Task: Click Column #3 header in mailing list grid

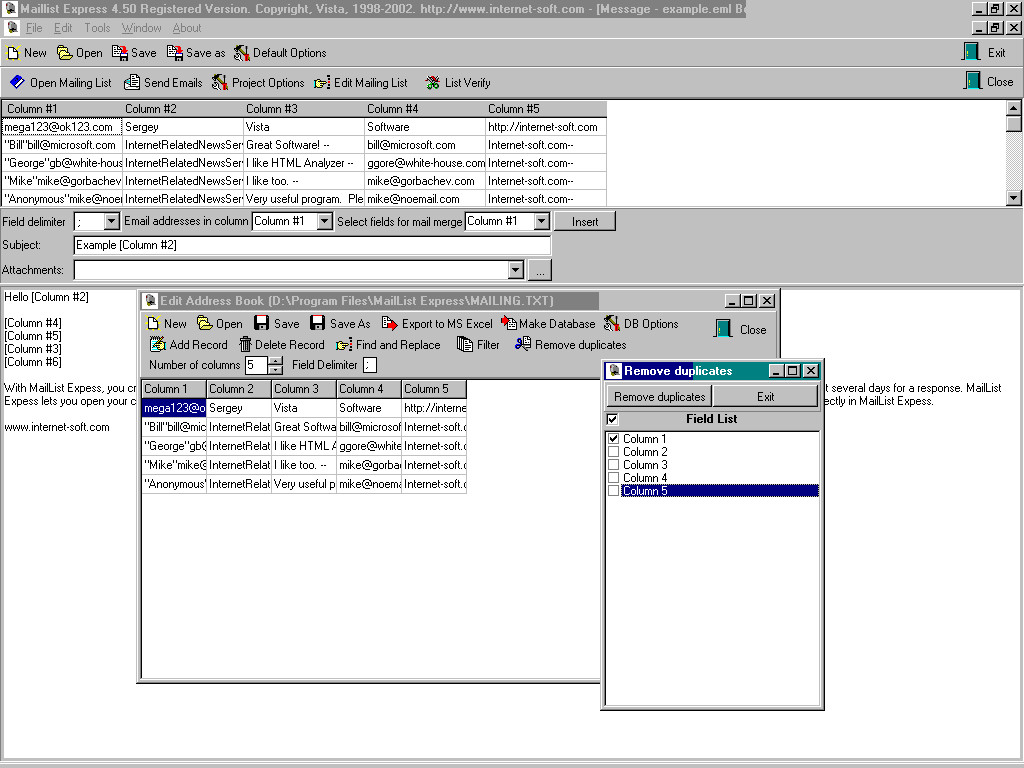Action: (304, 109)
